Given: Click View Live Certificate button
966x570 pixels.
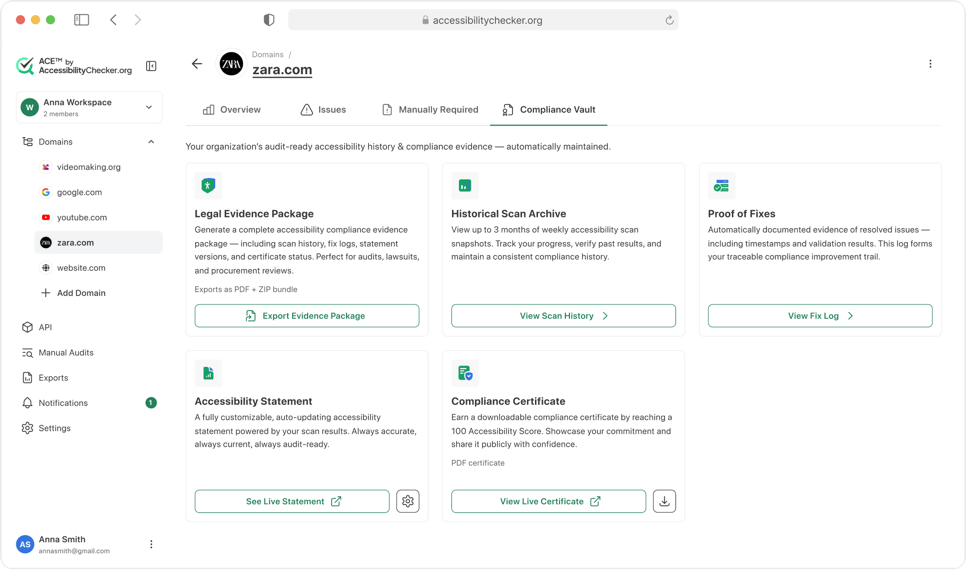Looking at the screenshot, I should [548, 501].
